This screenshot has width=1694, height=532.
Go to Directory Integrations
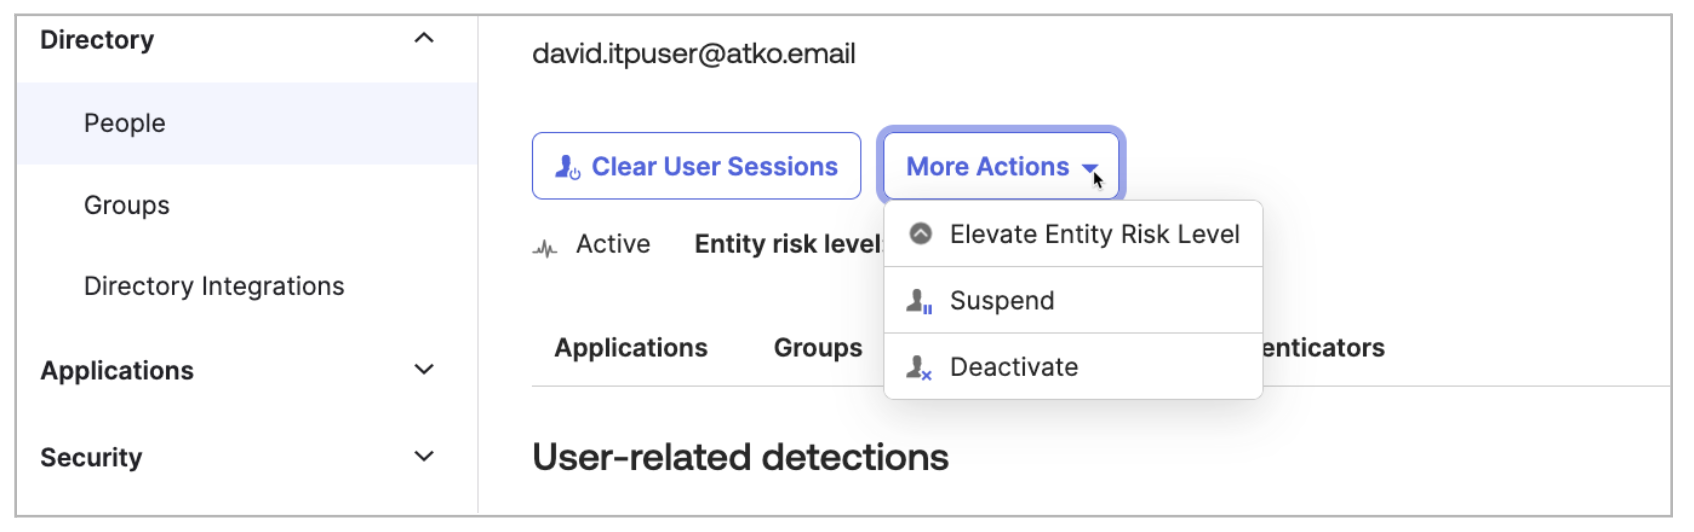coord(214,286)
